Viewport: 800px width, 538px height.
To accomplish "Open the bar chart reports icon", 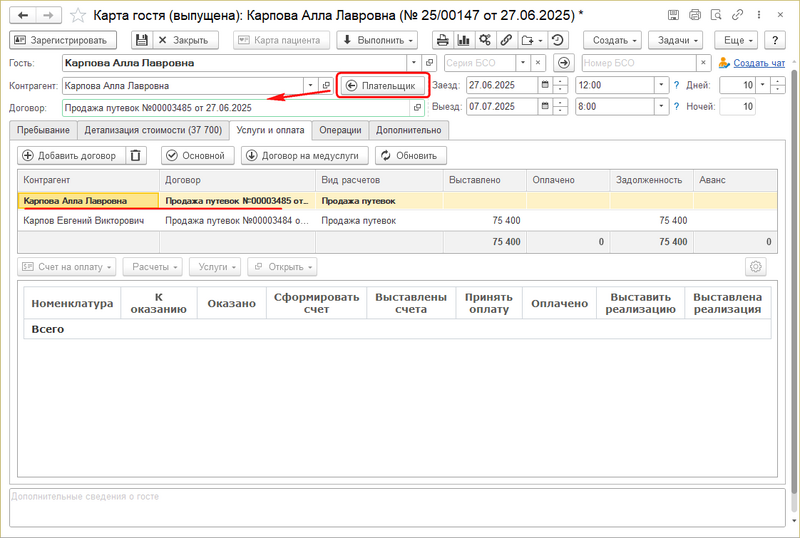I will coord(463,40).
